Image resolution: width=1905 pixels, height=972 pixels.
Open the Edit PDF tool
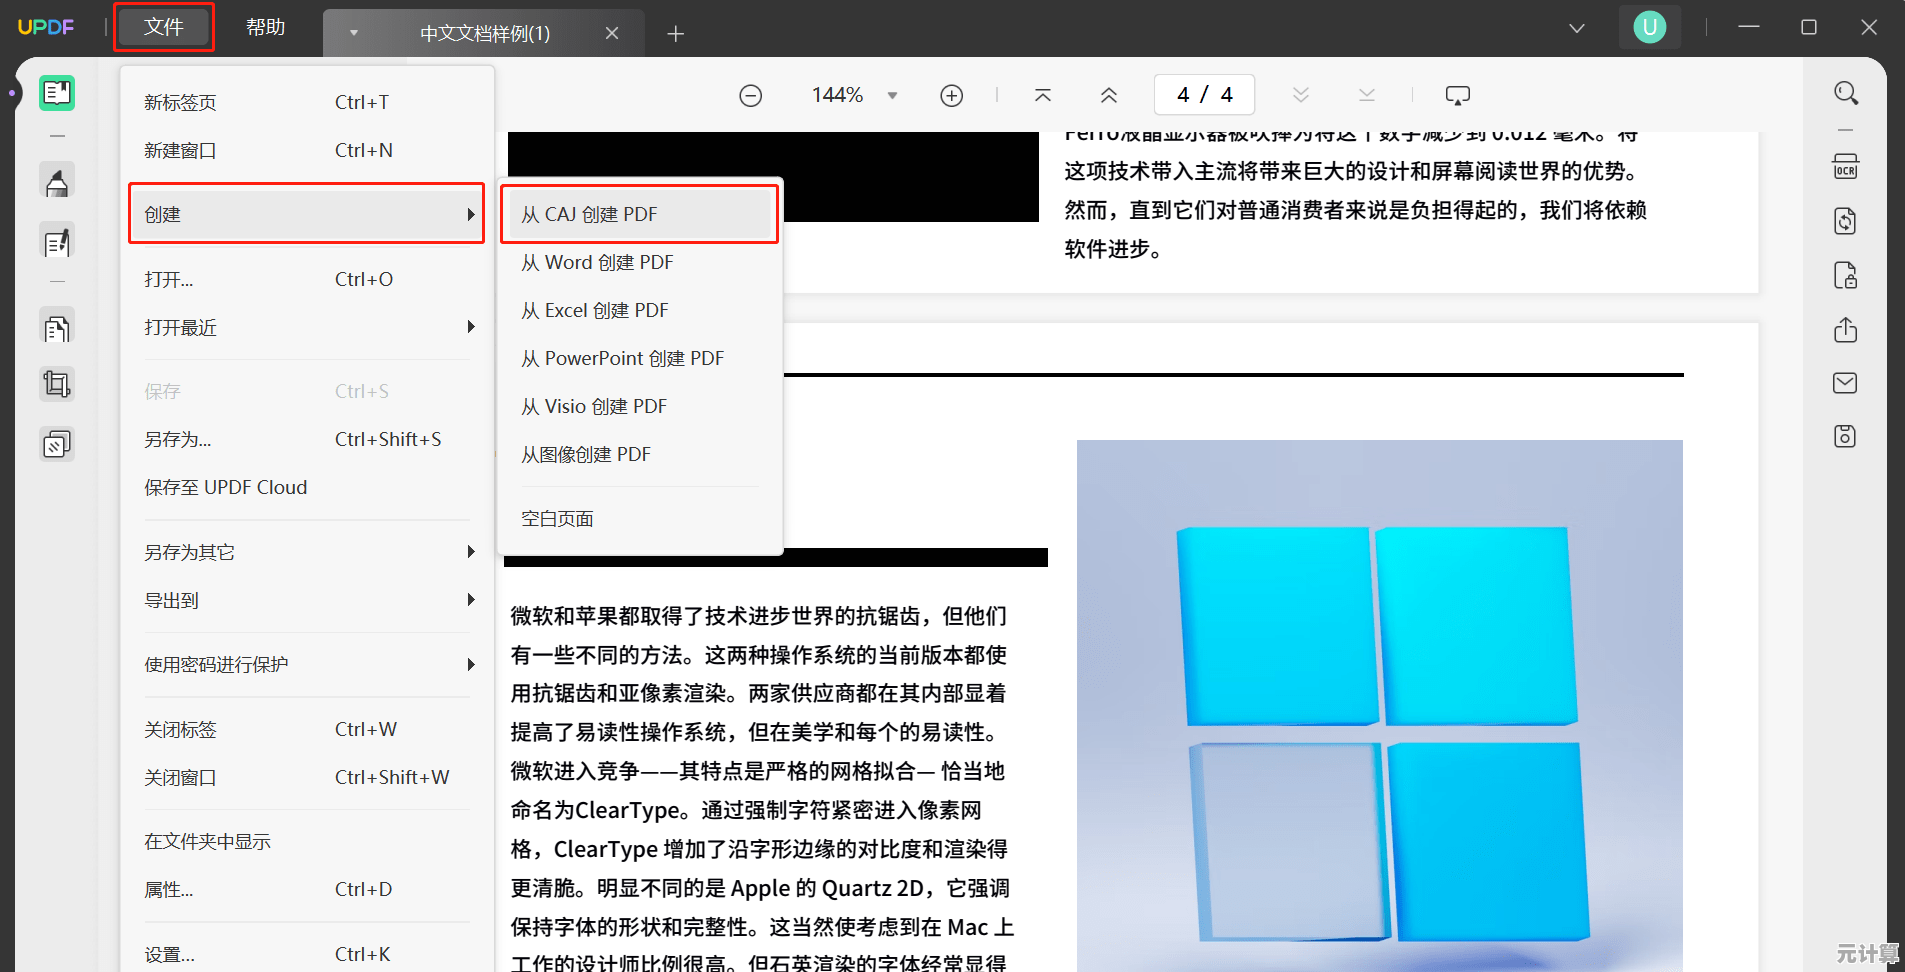point(57,240)
